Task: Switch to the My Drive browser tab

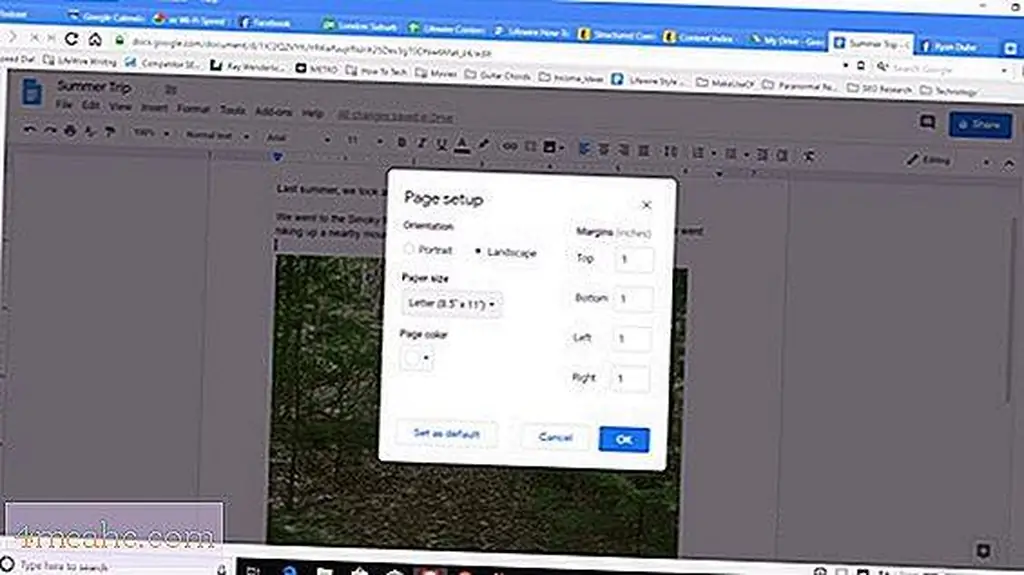Action: pyautogui.click(x=788, y=41)
